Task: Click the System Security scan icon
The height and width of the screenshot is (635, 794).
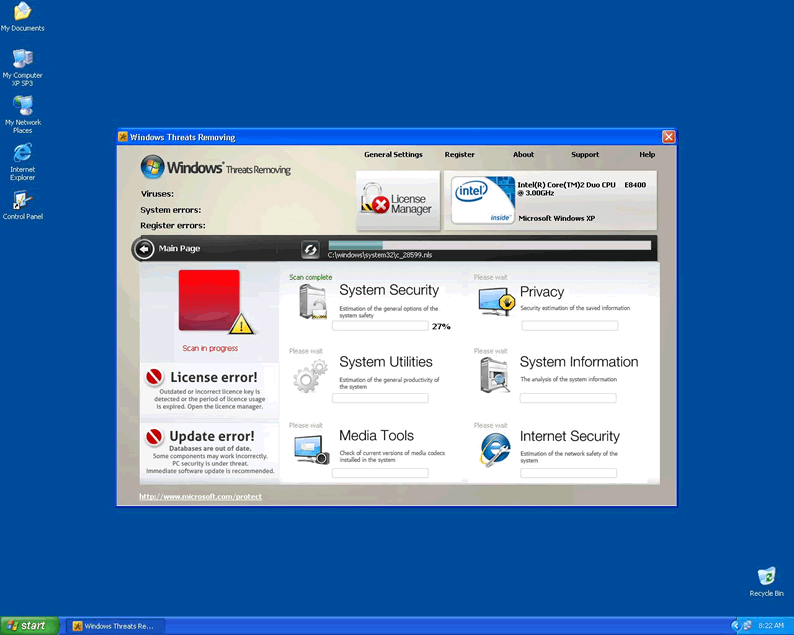Action: pyautogui.click(x=312, y=301)
